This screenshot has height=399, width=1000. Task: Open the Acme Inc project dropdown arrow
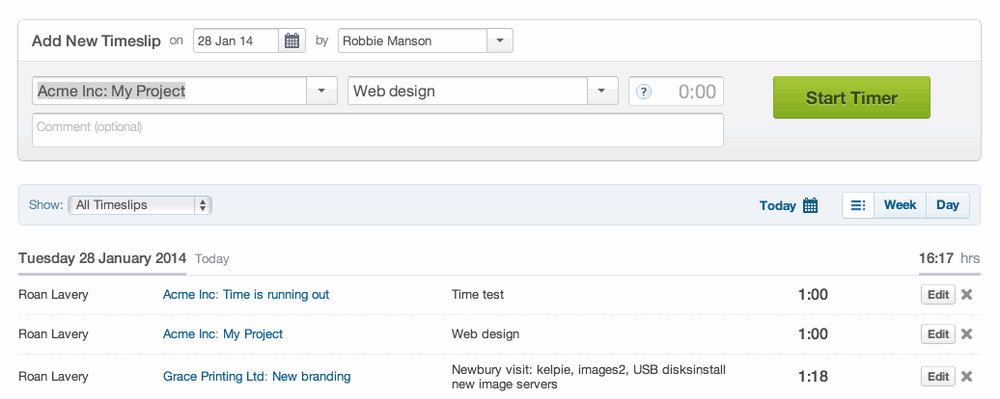322,91
